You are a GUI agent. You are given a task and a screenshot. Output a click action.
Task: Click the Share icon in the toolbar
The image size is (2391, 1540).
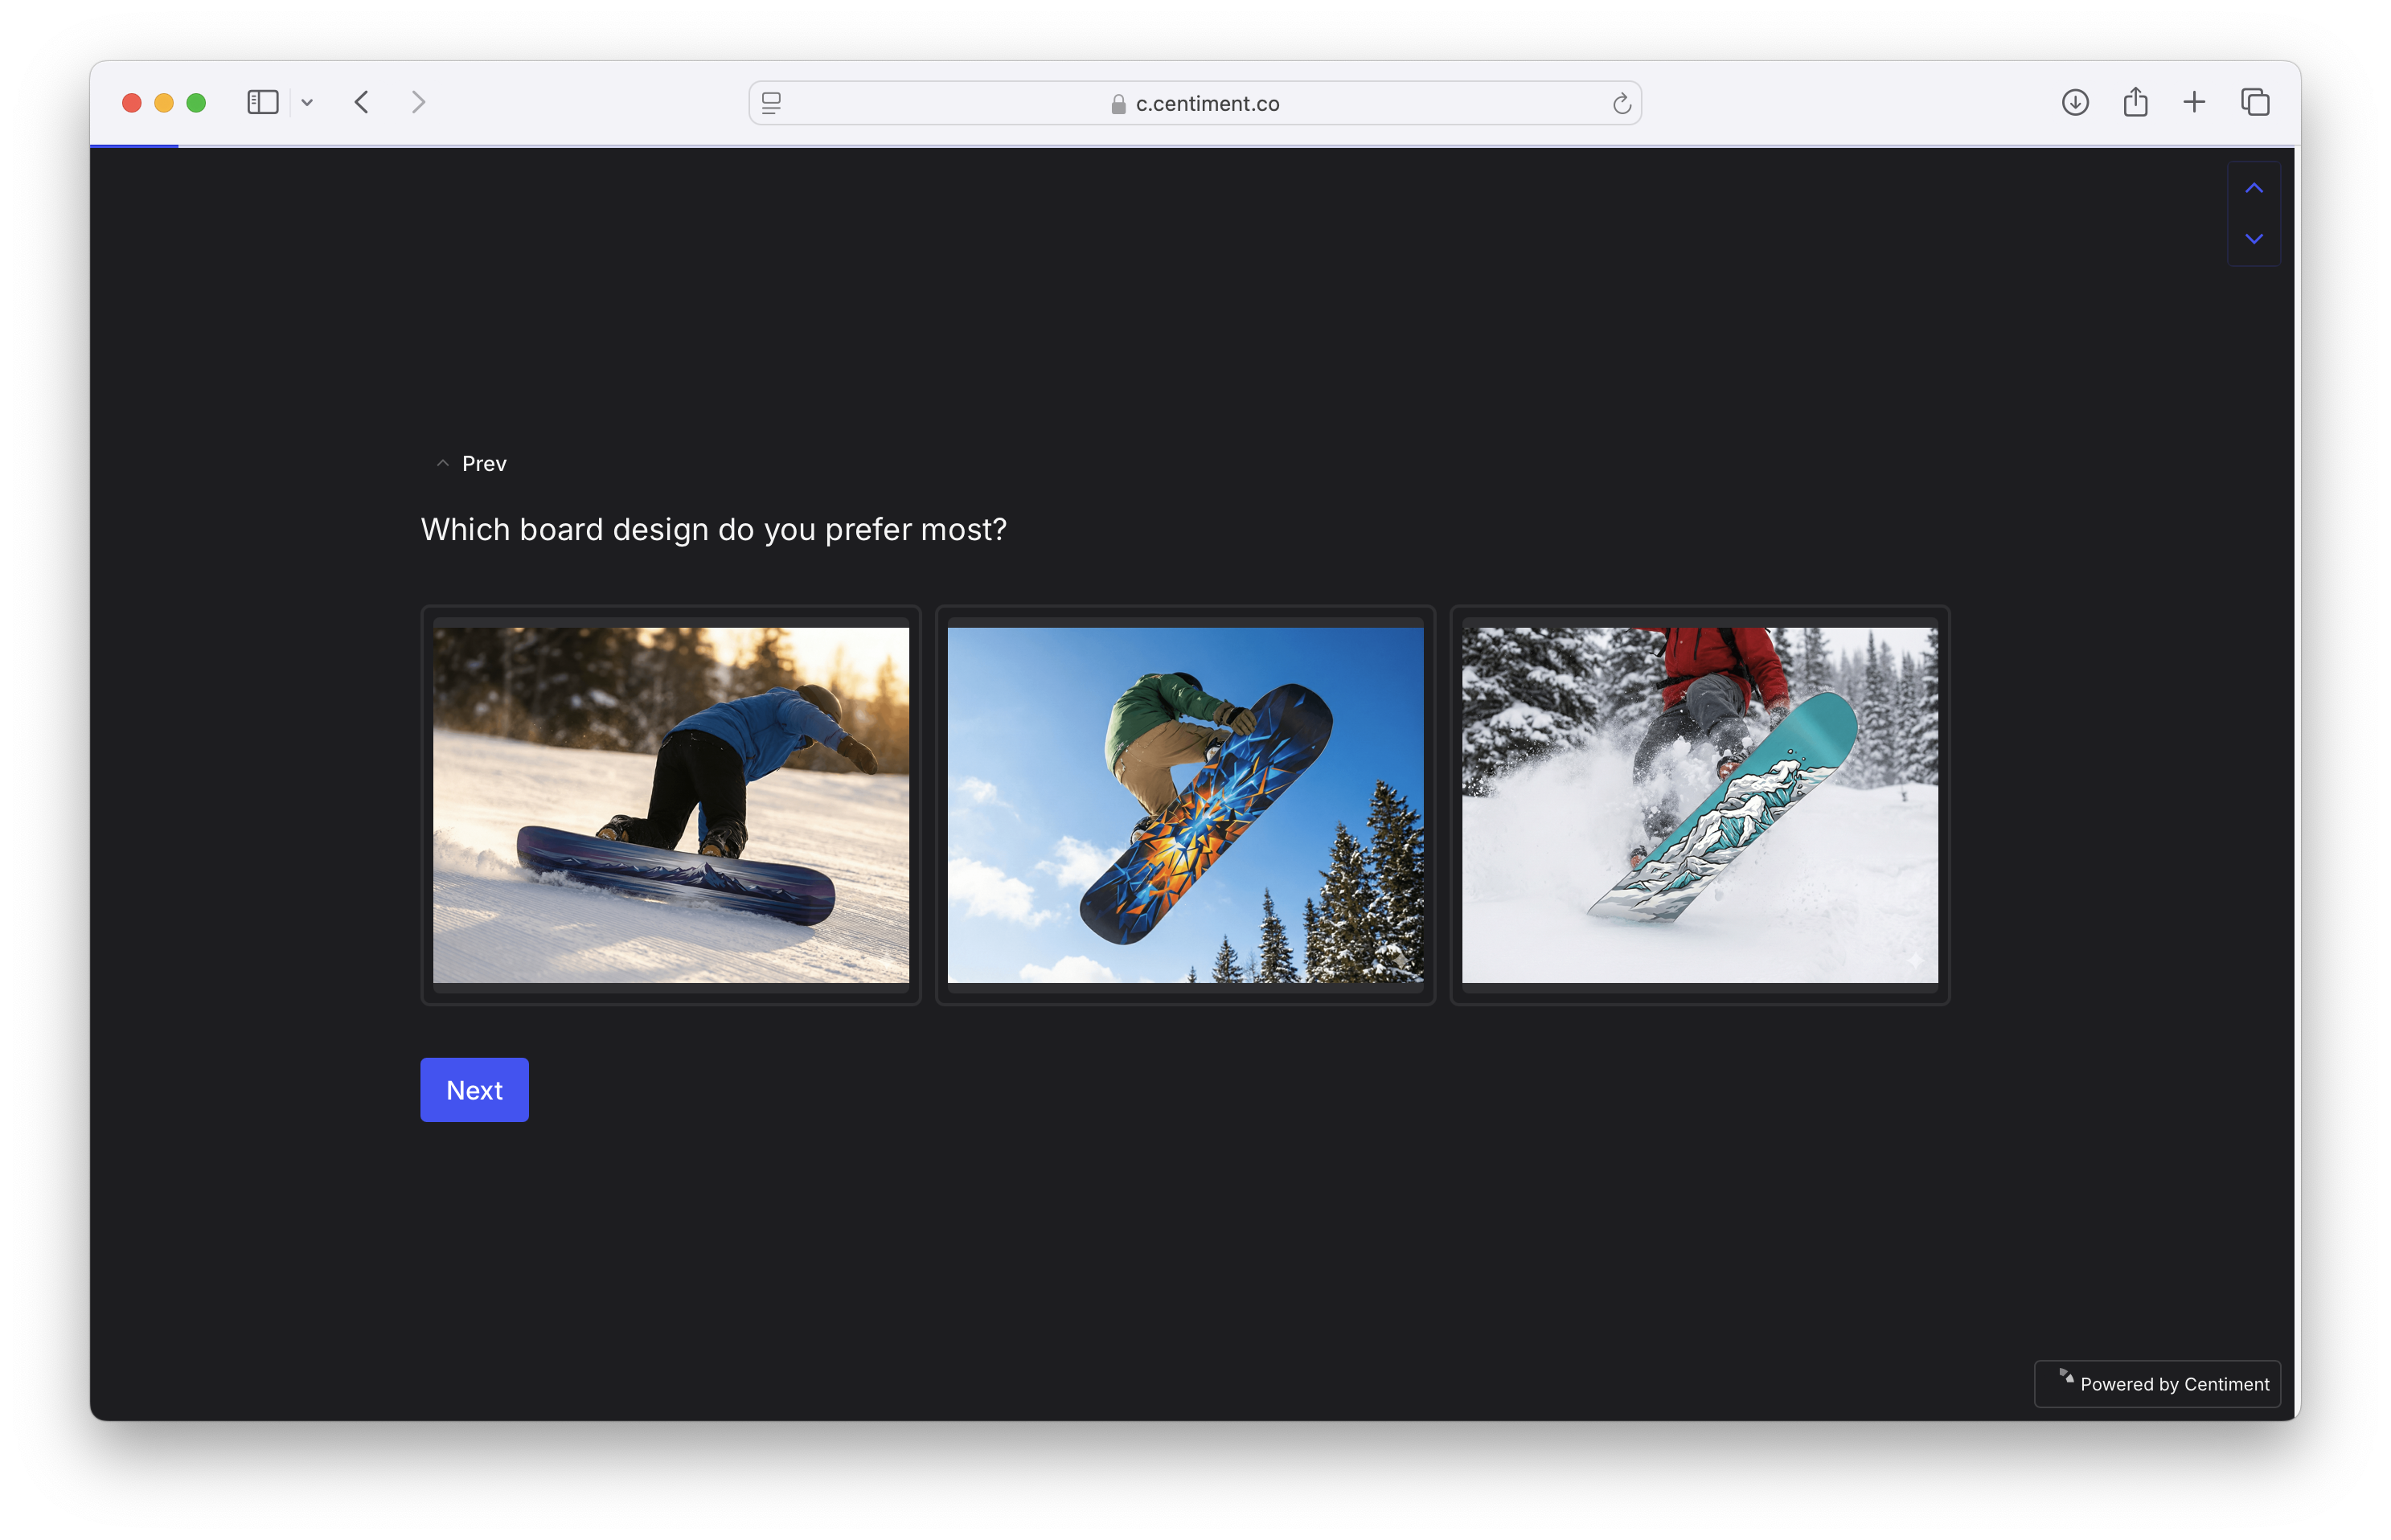tap(2135, 102)
